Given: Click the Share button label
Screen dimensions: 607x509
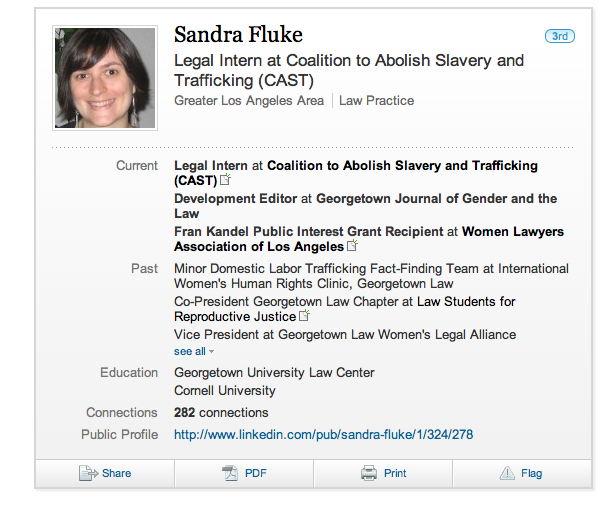Looking at the screenshot, I should 116,473.
